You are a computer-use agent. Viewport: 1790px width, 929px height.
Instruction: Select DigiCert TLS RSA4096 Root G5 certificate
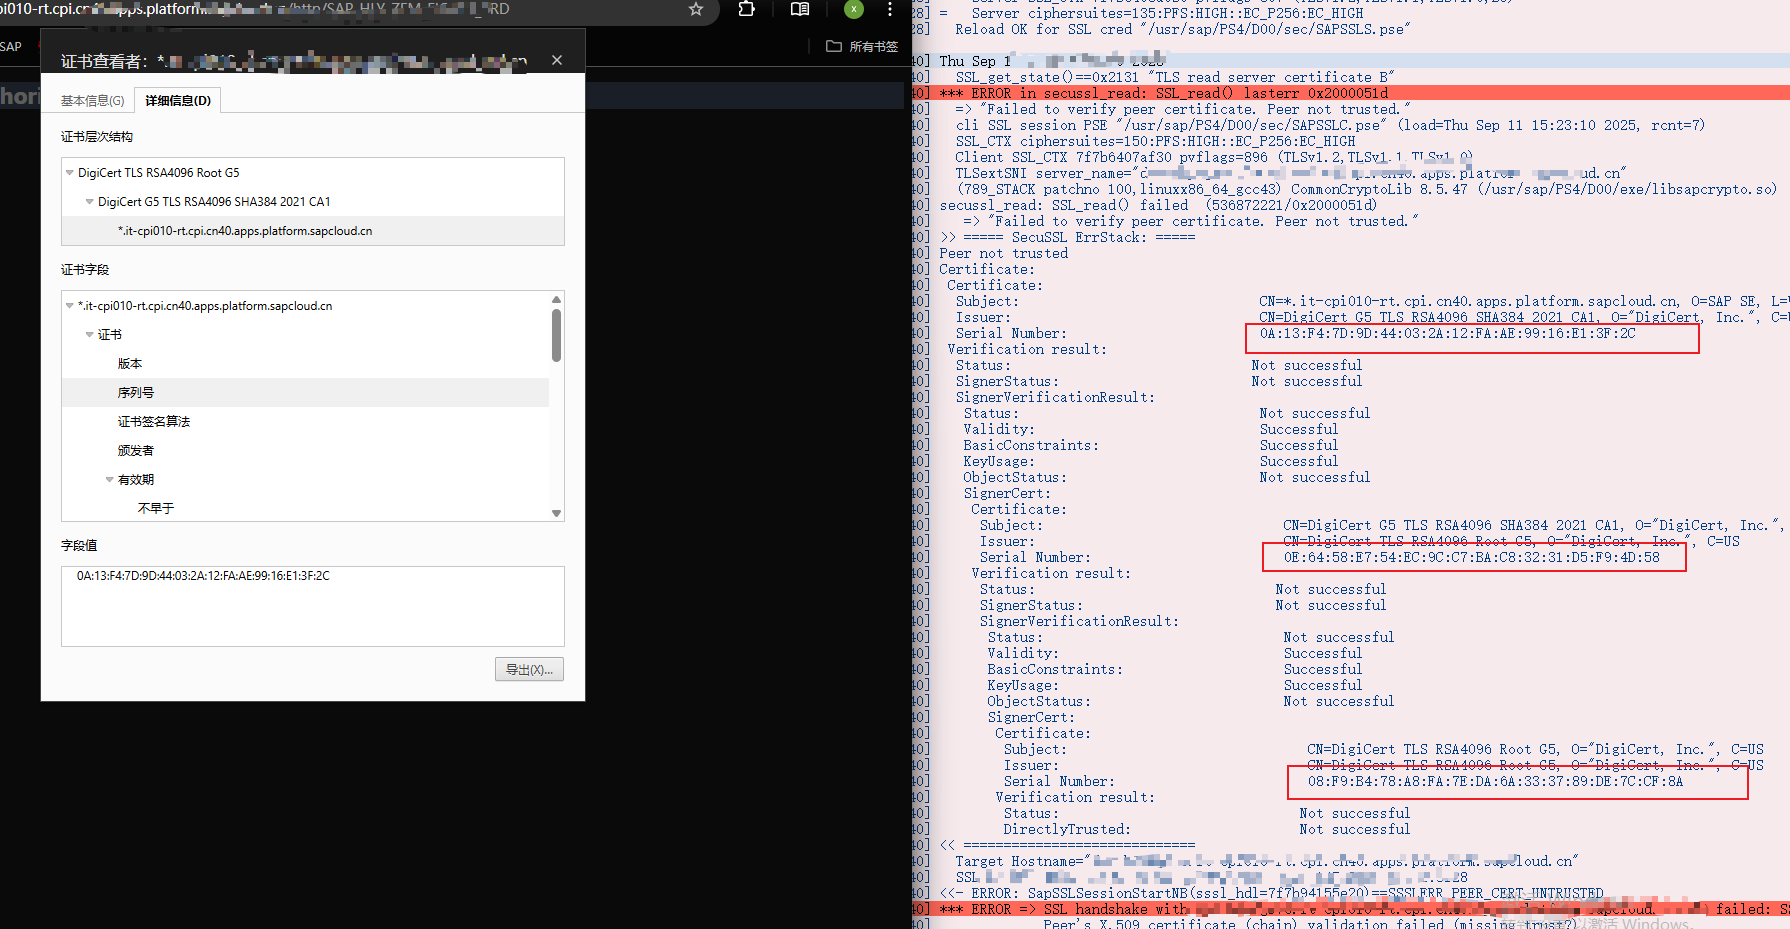(x=159, y=173)
